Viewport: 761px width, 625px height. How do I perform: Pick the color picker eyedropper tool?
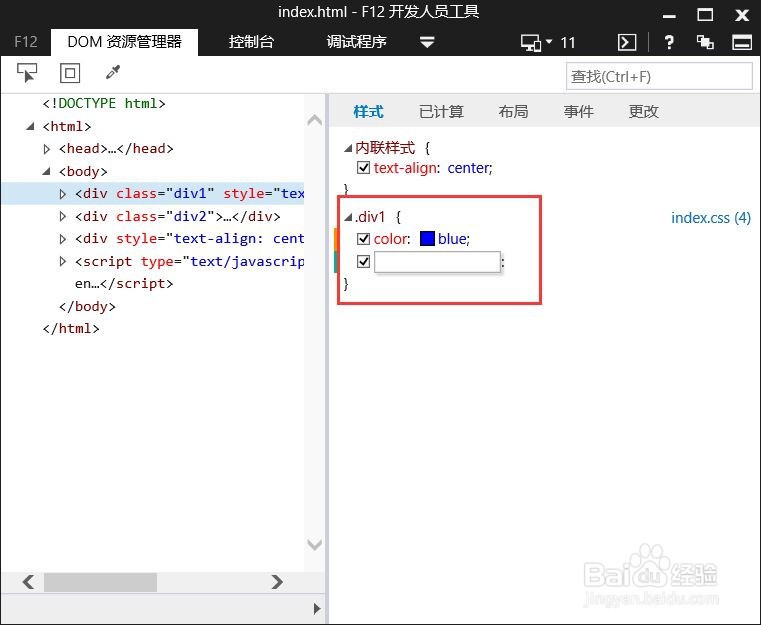point(113,73)
